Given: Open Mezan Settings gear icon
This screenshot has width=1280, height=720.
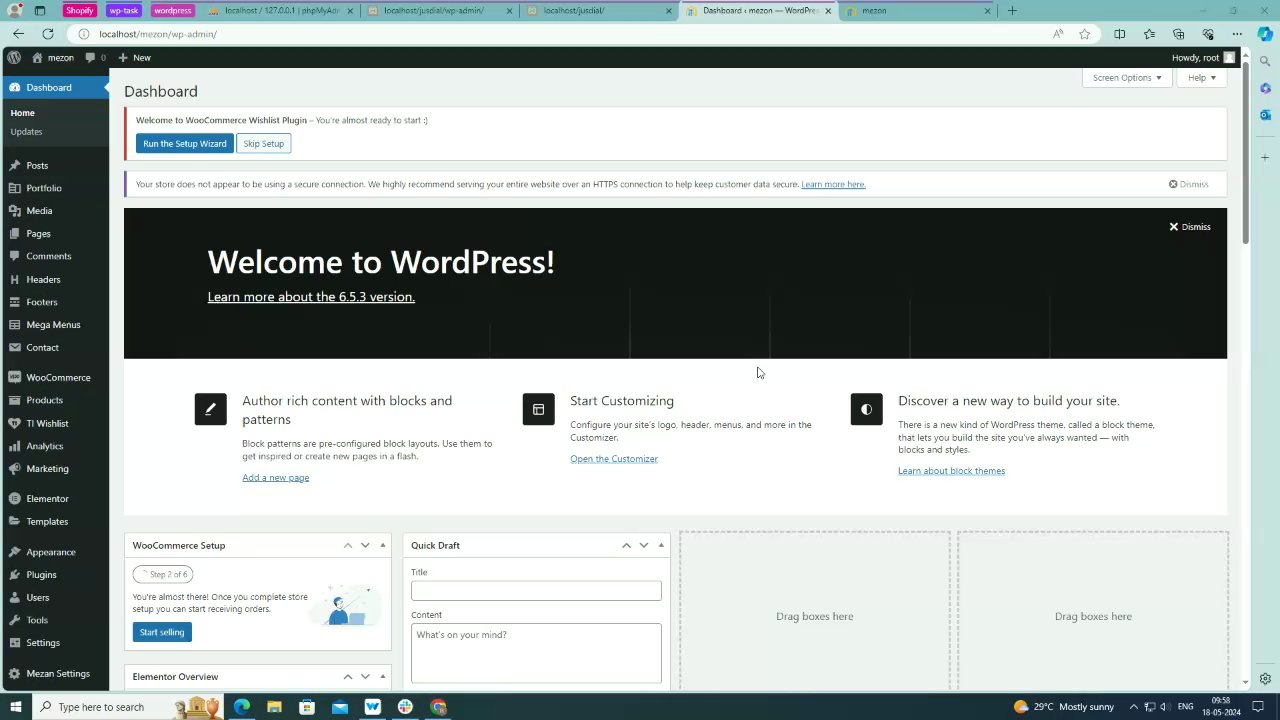Looking at the screenshot, I should click(15, 674).
